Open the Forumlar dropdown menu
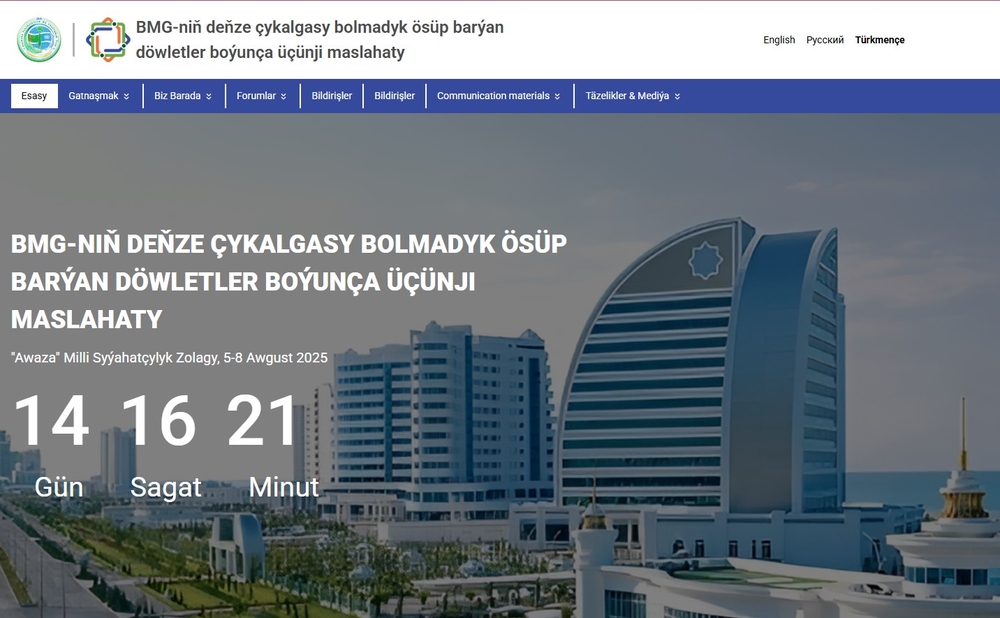Viewport: 1000px width, 618px height. [x=261, y=96]
